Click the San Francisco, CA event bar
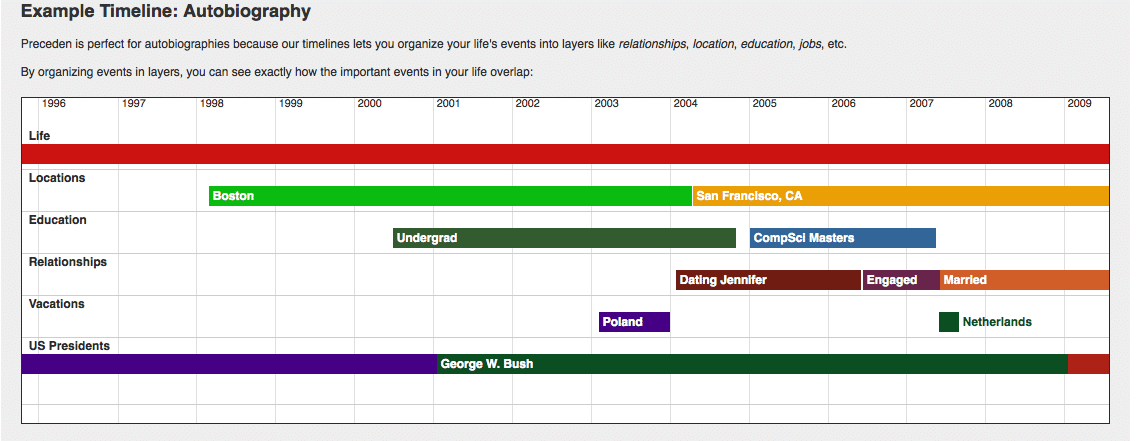 coord(900,196)
